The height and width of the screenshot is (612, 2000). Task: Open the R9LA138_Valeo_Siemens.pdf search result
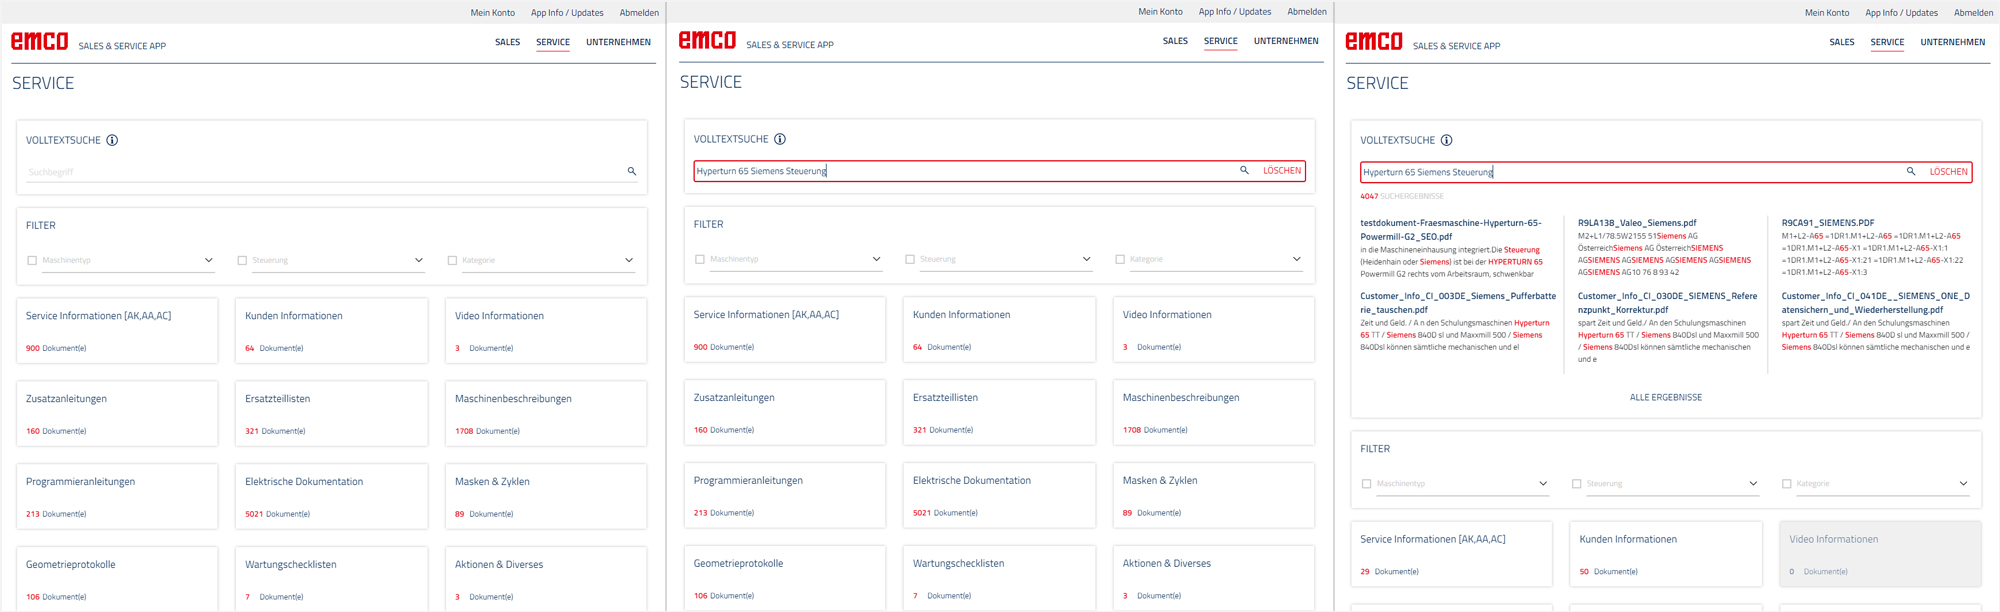click(x=1637, y=223)
